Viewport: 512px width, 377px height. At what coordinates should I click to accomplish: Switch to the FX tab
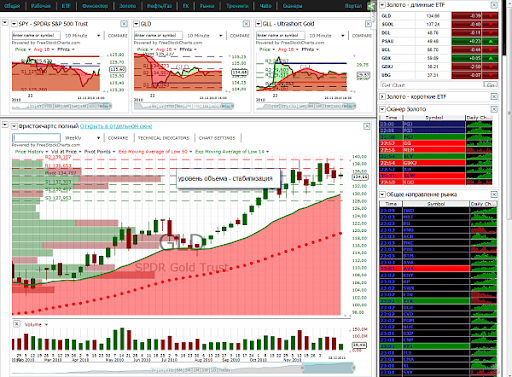click(186, 6)
